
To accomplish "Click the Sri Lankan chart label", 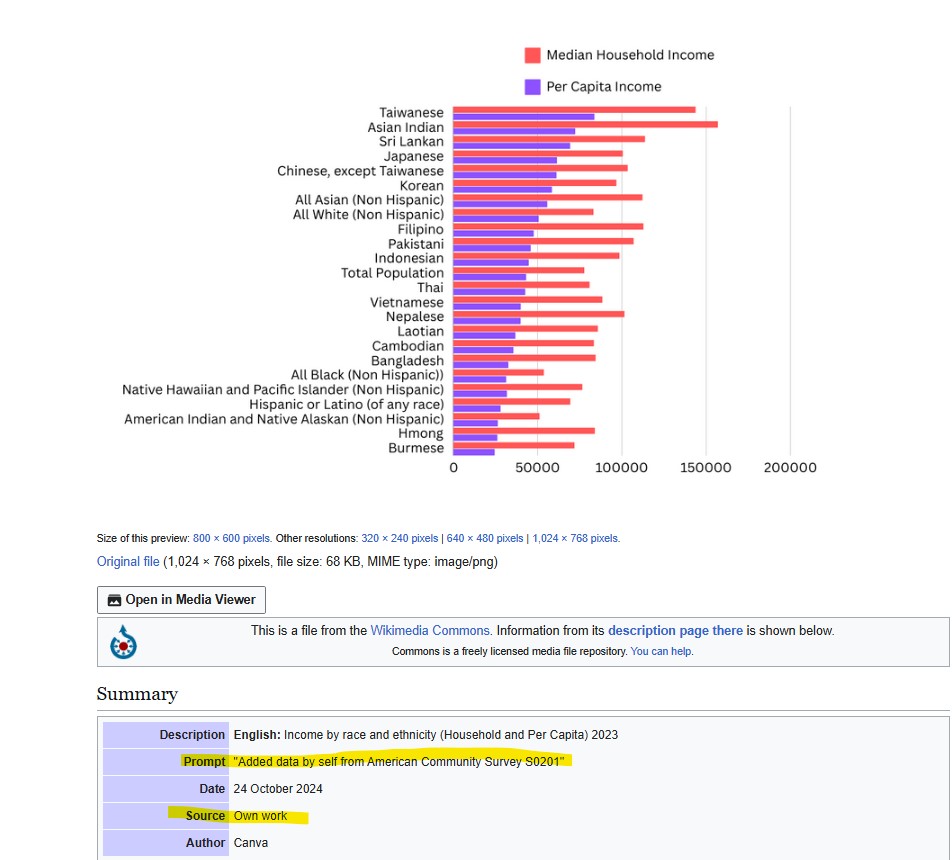I will click(x=411, y=142).
